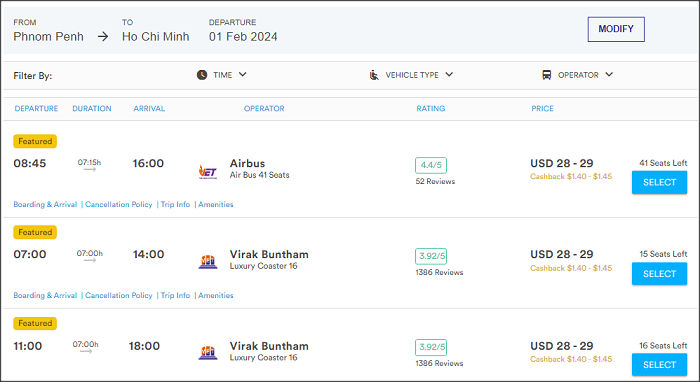Expand the TIME filter dropdown

pyautogui.click(x=242, y=75)
